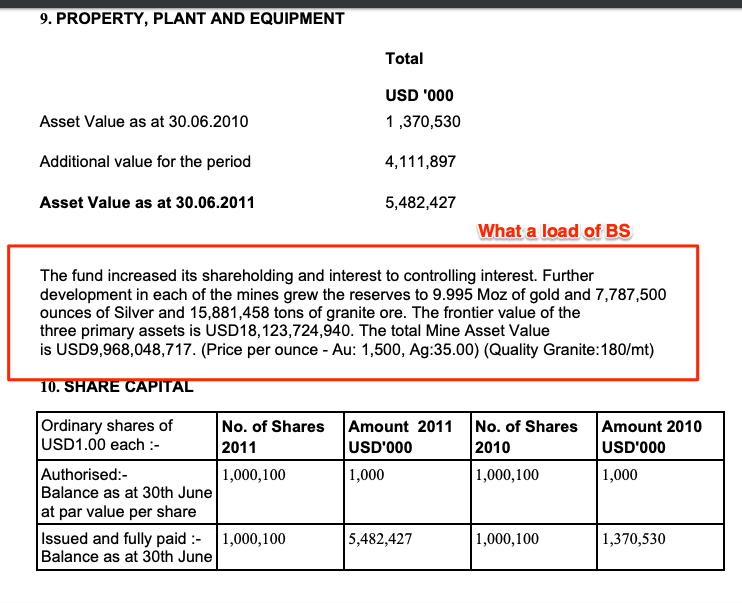Click the 'Amount 2011 USD'000' column header
The image size is (742, 603).
pyautogui.click(x=400, y=435)
